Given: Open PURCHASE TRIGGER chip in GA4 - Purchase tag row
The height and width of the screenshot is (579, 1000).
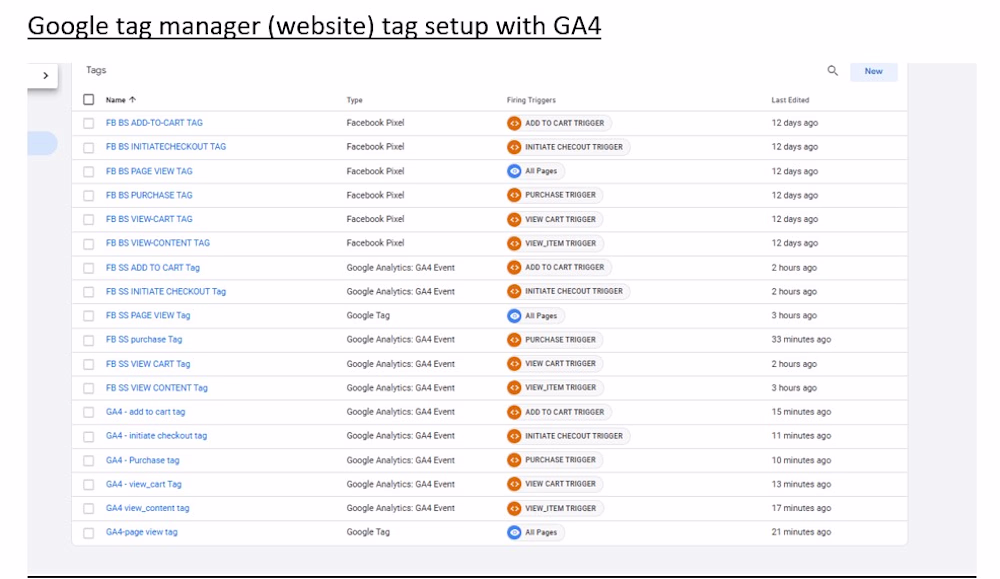Looking at the screenshot, I should (x=554, y=460).
